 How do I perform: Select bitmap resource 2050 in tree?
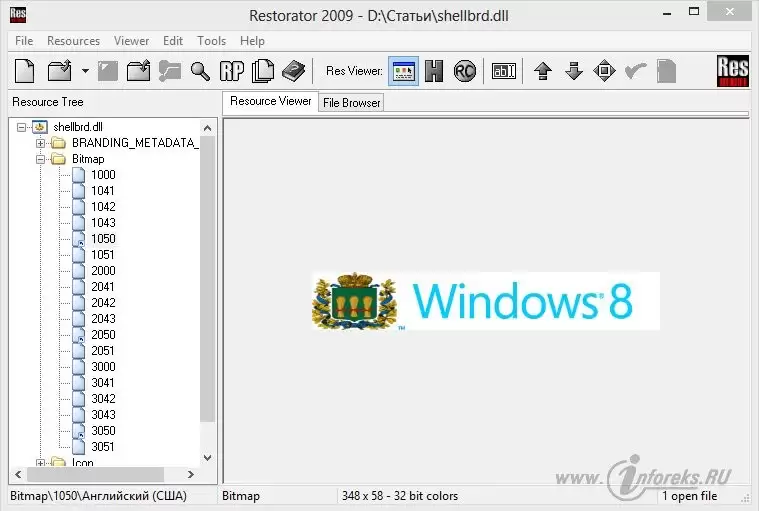103,335
